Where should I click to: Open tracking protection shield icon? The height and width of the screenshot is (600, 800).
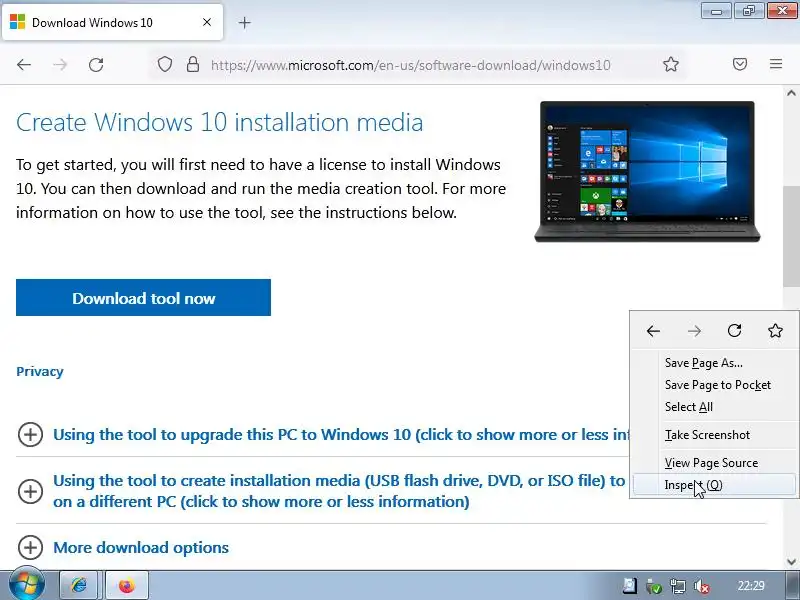(164, 65)
